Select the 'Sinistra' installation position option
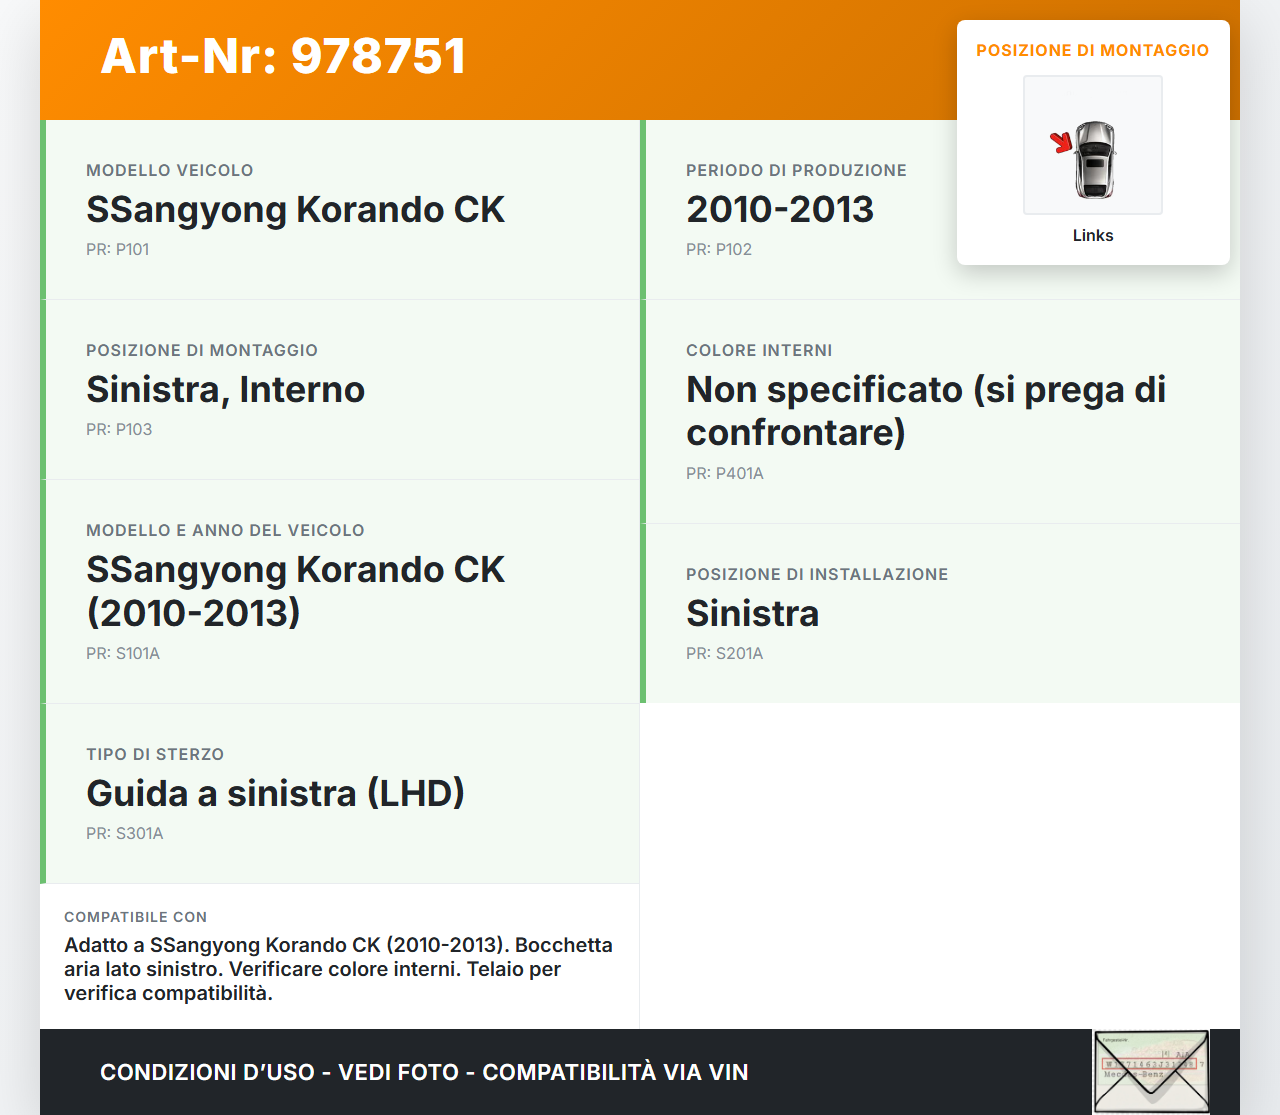 click(752, 613)
